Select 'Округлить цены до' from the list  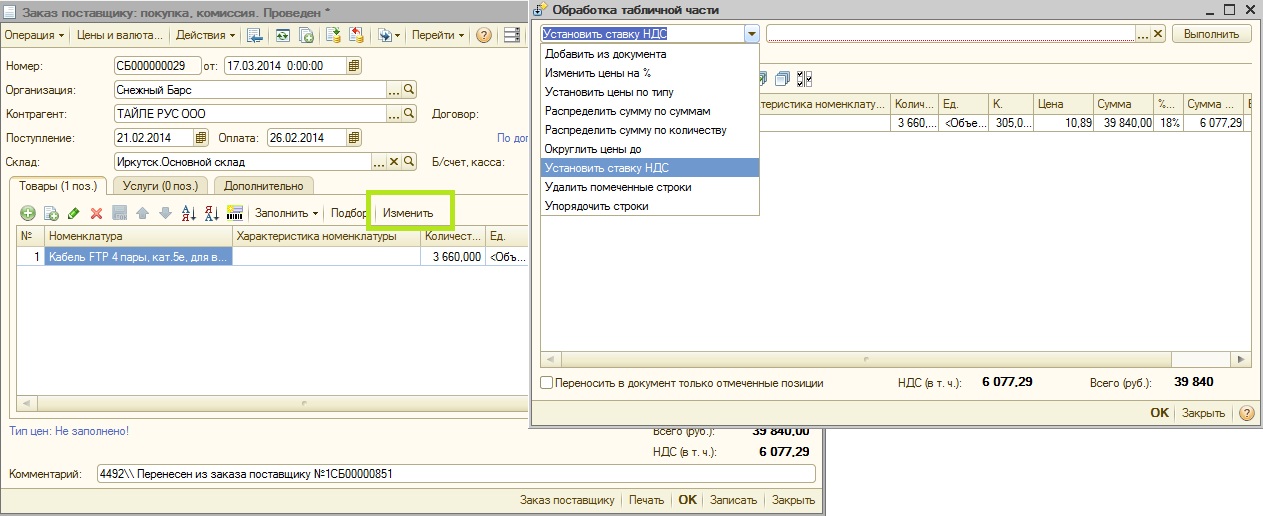pyautogui.click(x=594, y=149)
